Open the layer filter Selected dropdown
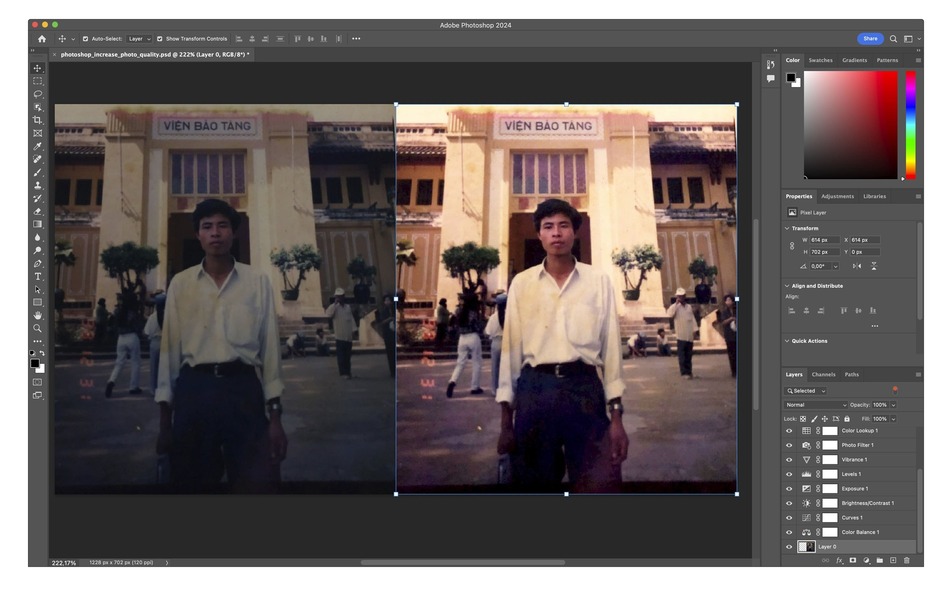This screenshot has width=952, height=604. pos(806,391)
